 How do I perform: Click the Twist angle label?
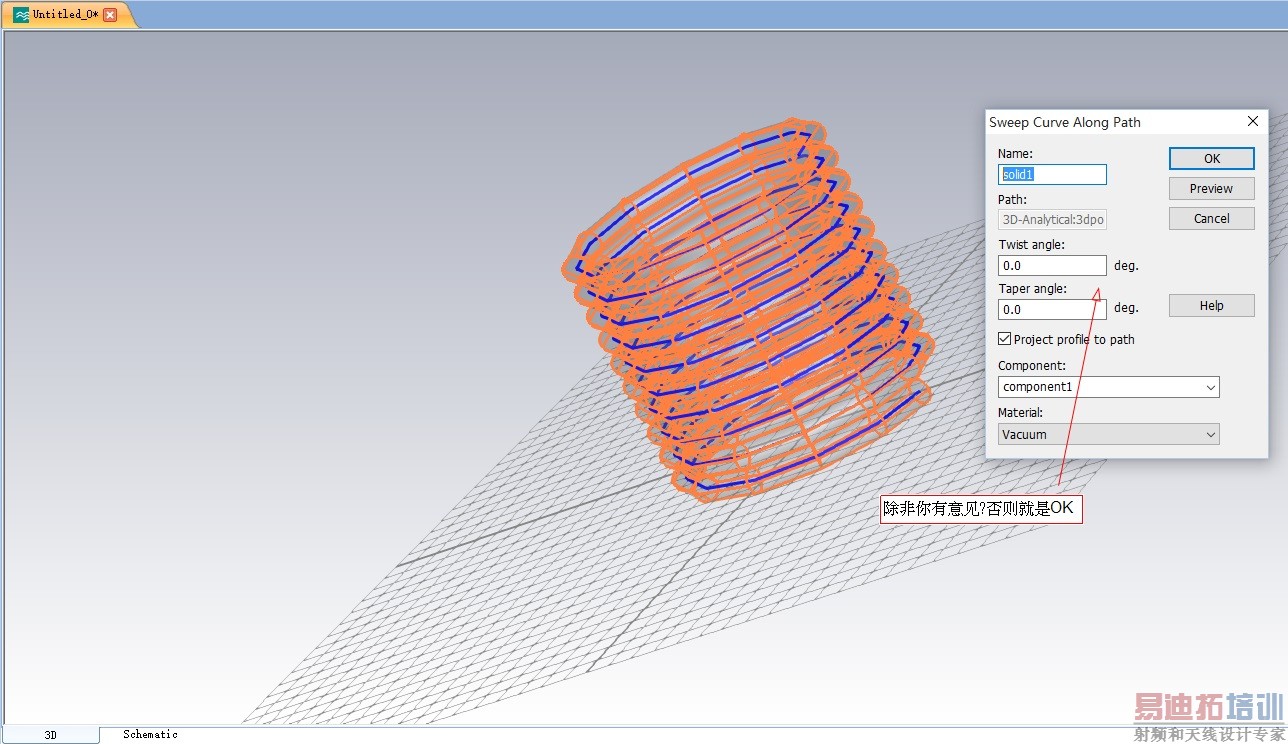tap(1031, 245)
